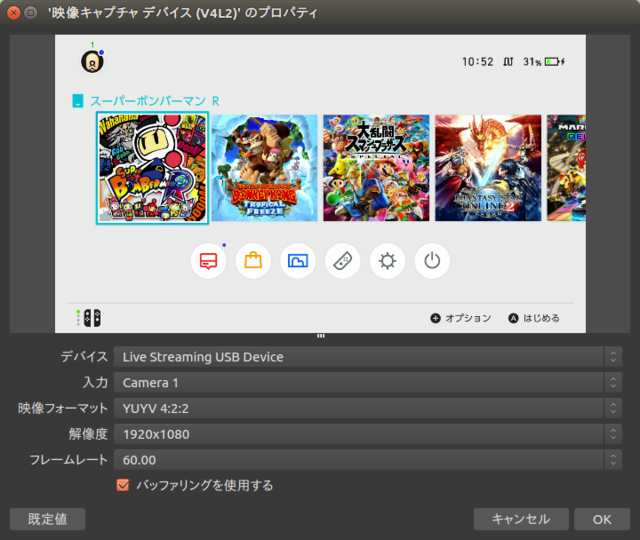The width and height of the screenshot is (640, 540).
Task: Select the Smash Bros Special game tile
Action: tap(376, 168)
